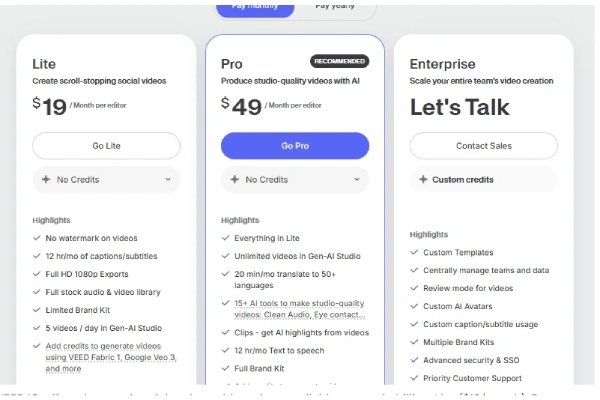Click the checkmark beside Custom Templates
600x400 pixels.
coord(414,252)
